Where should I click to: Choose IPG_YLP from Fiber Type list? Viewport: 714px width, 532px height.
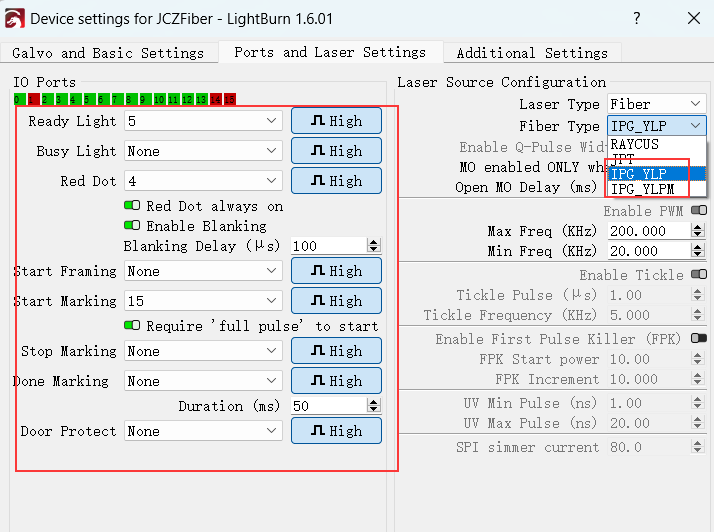657,174
